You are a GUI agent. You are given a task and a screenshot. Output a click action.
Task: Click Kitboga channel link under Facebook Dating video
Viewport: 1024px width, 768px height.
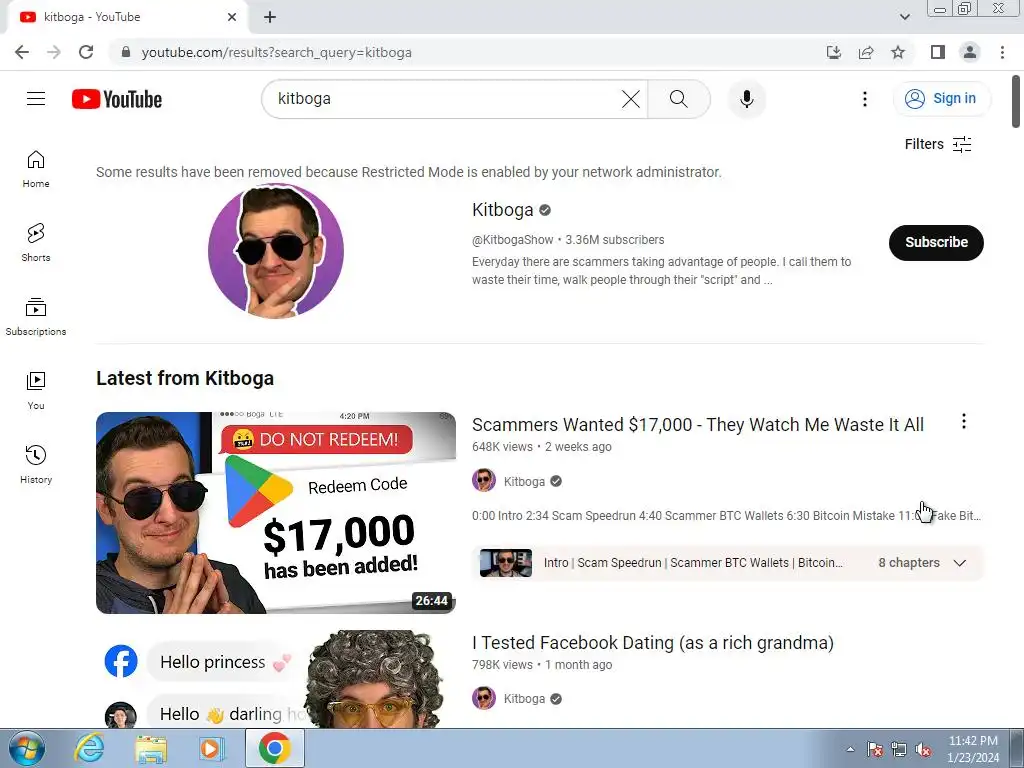[524, 699]
